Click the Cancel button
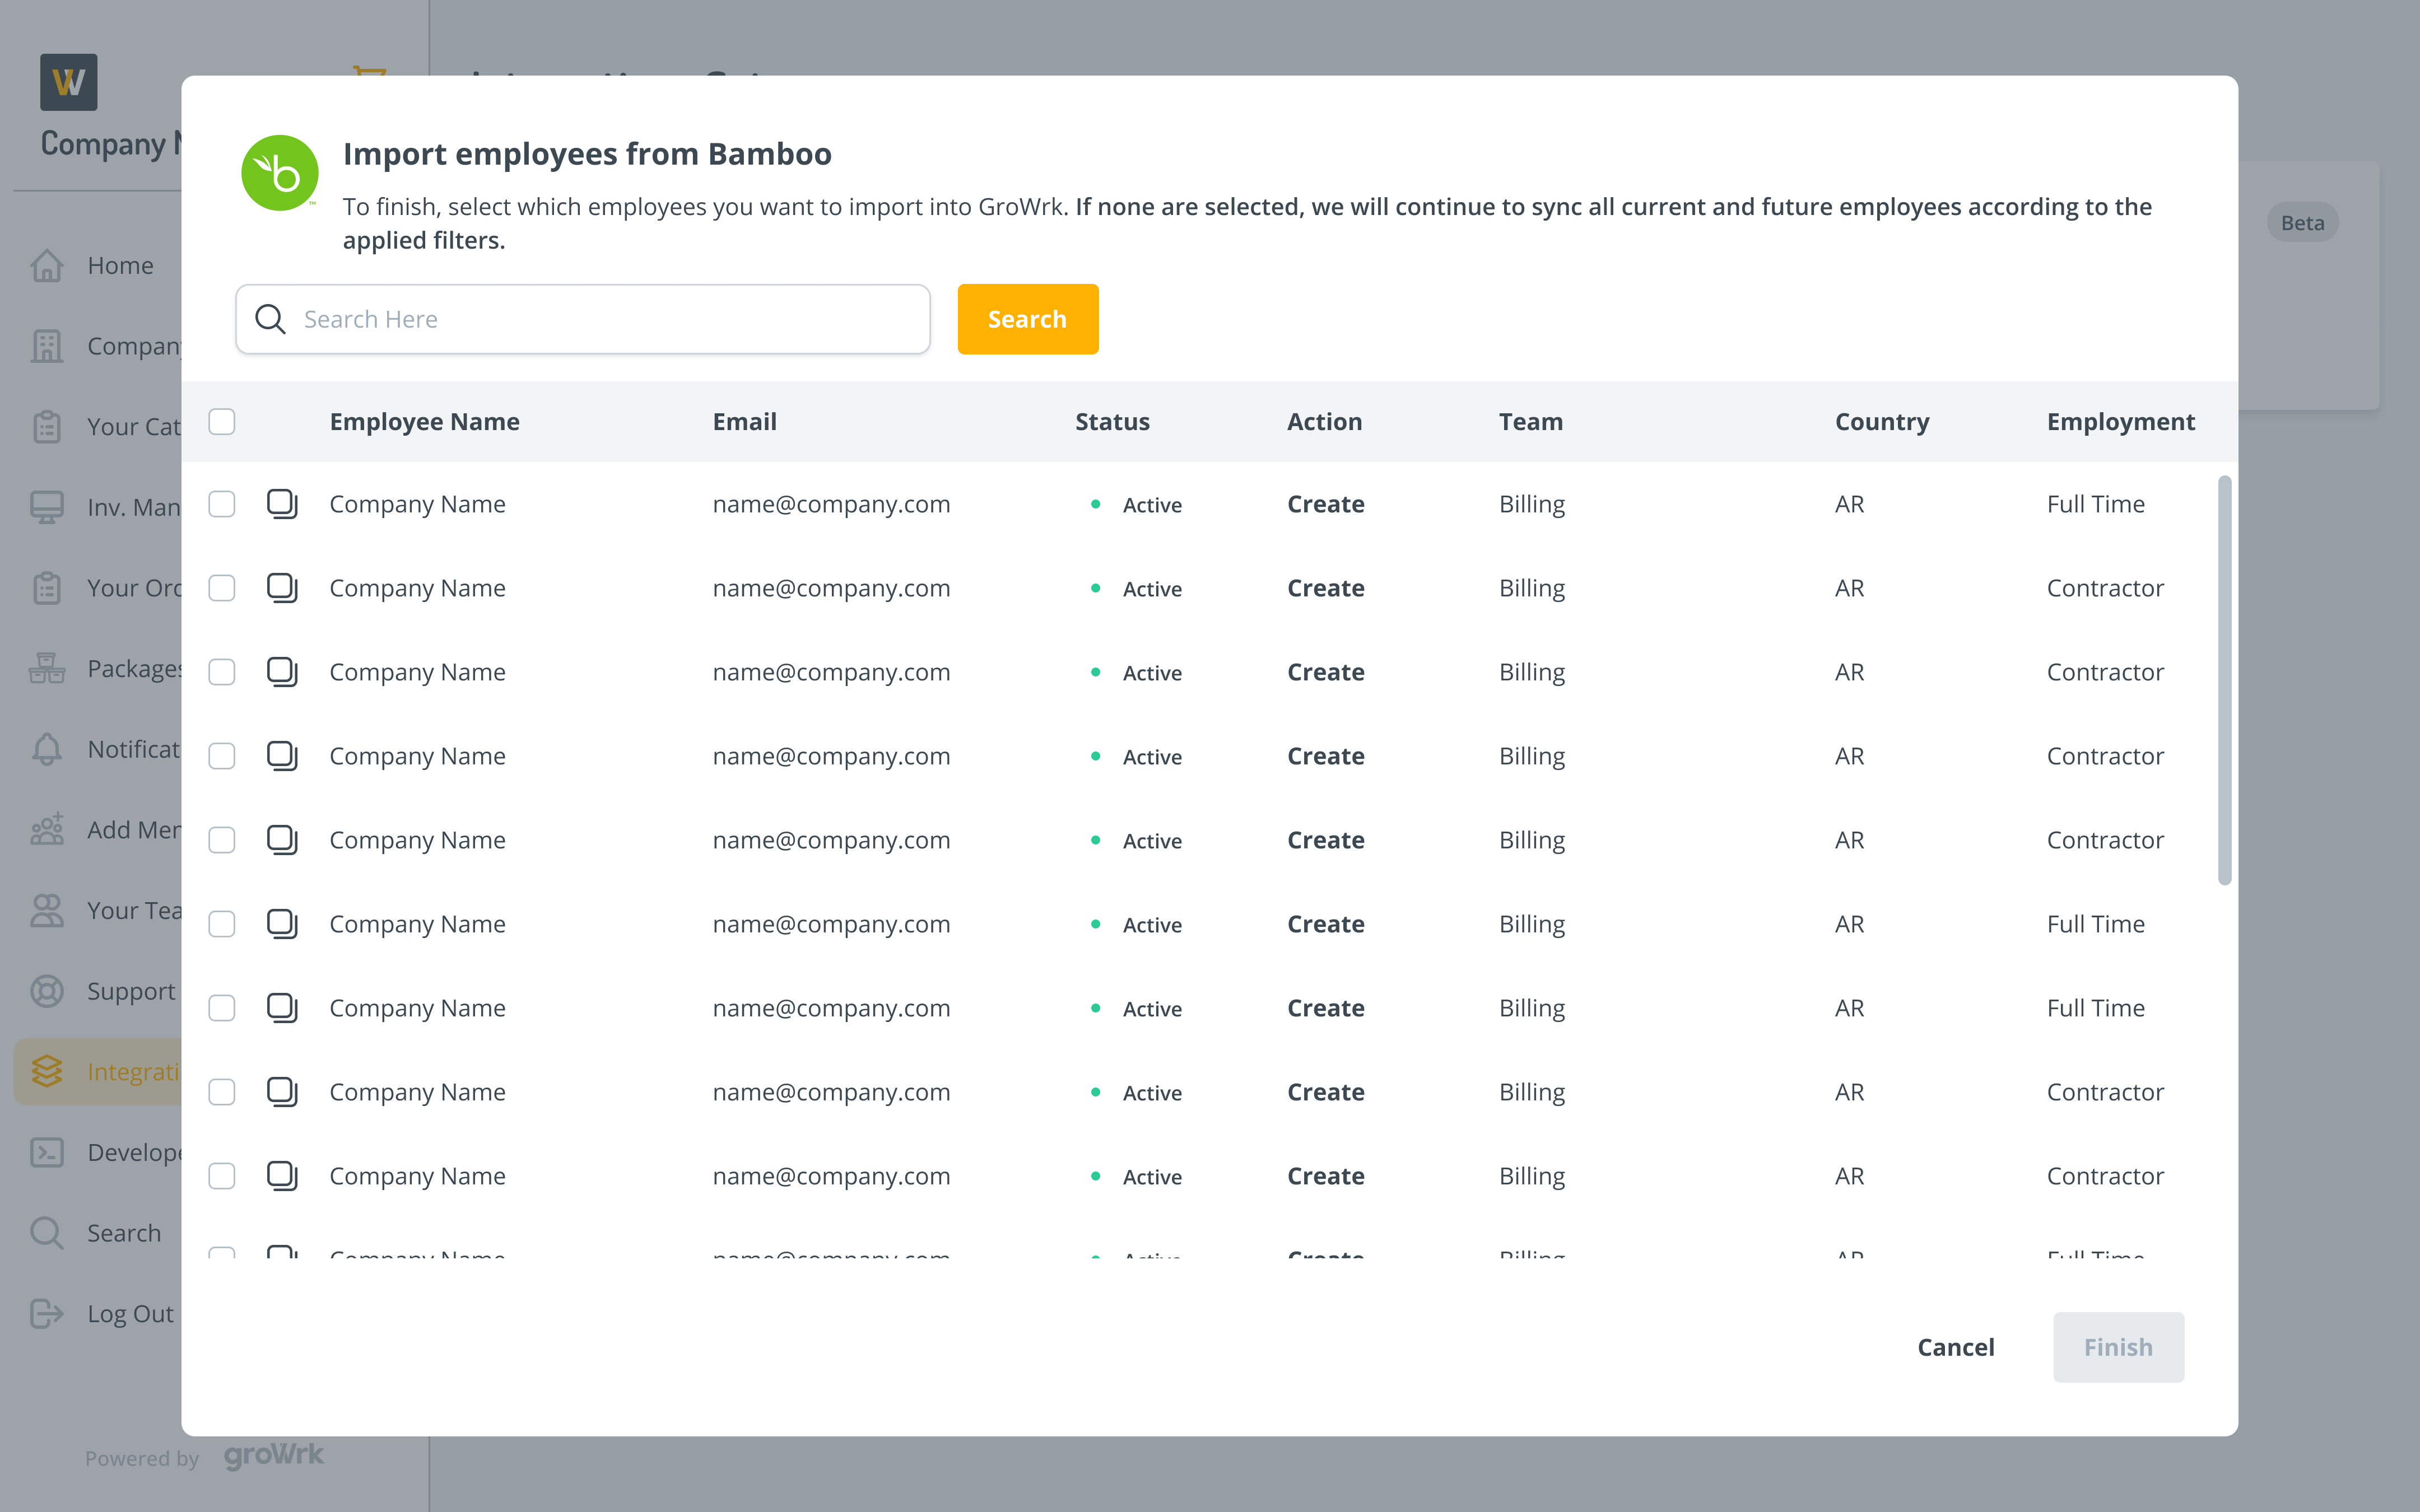Image resolution: width=2420 pixels, height=1512 pixels. (1955, 1347)
